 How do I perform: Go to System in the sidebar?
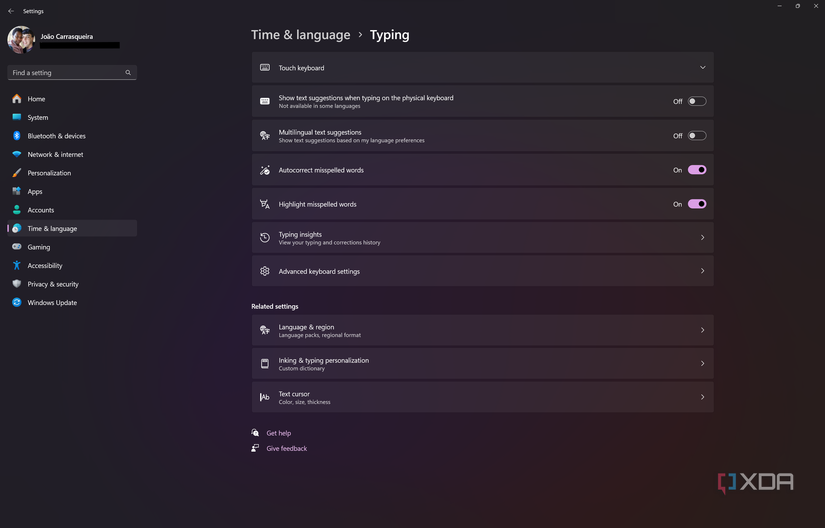pos(38,117)
